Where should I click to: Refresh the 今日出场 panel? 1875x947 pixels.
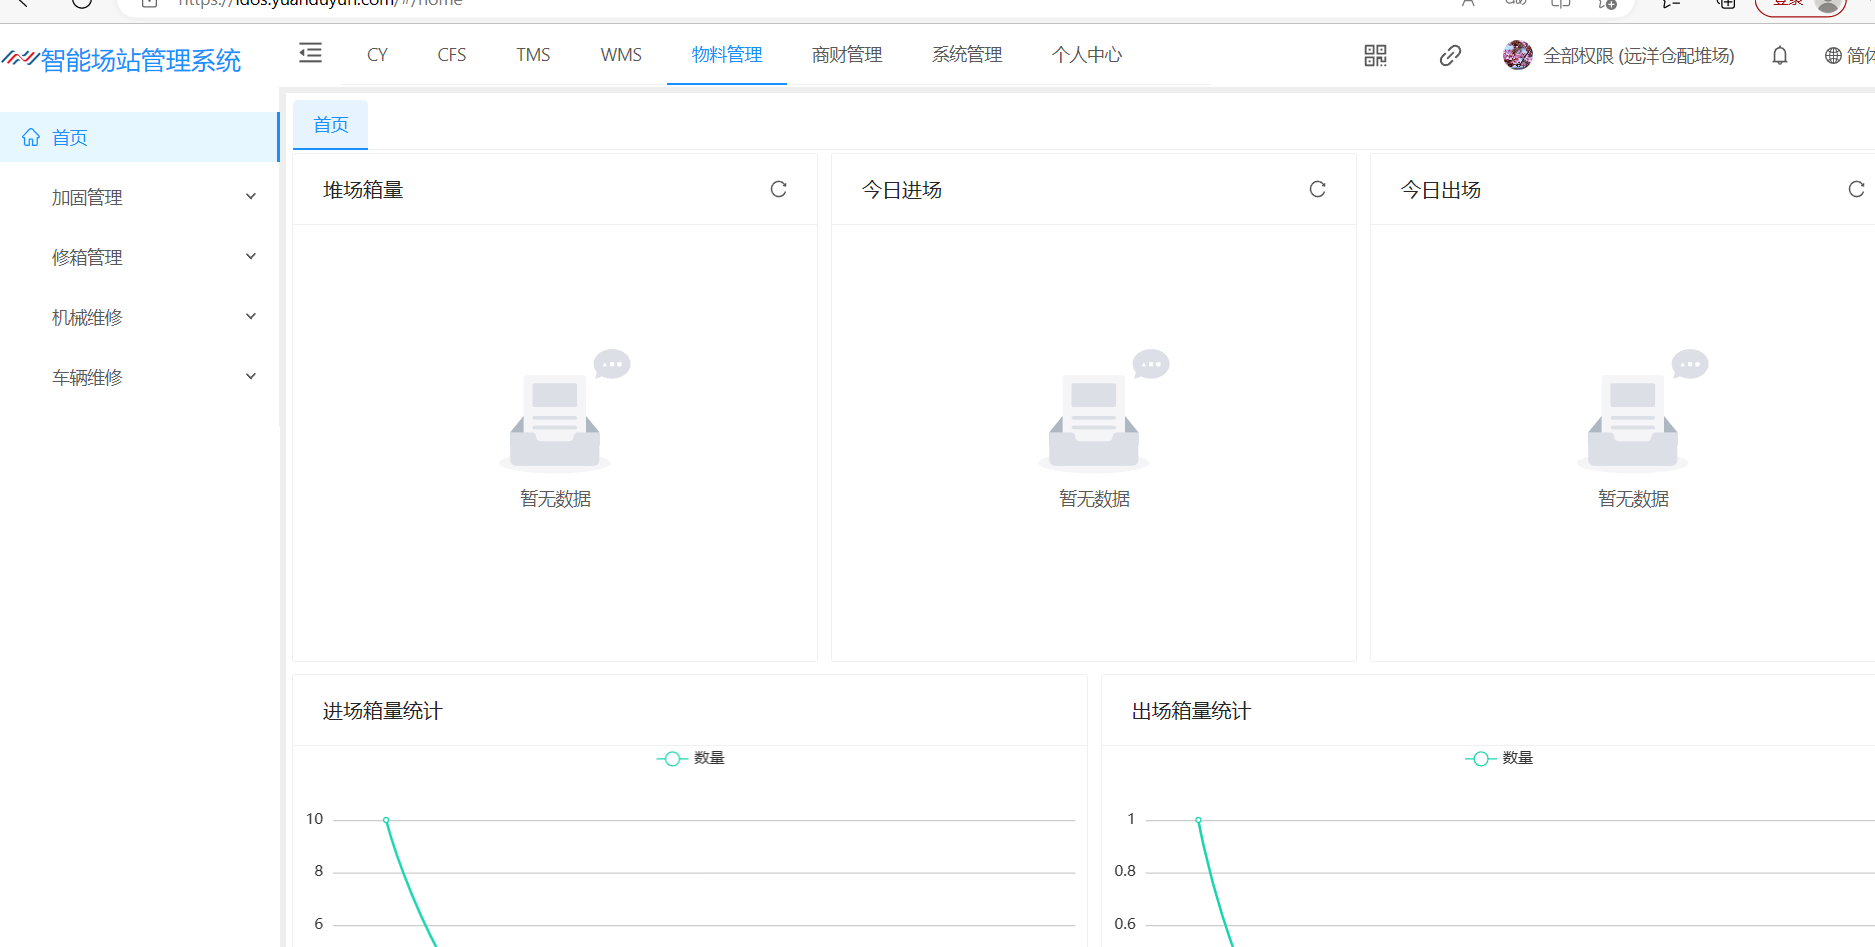point(1856,189)
